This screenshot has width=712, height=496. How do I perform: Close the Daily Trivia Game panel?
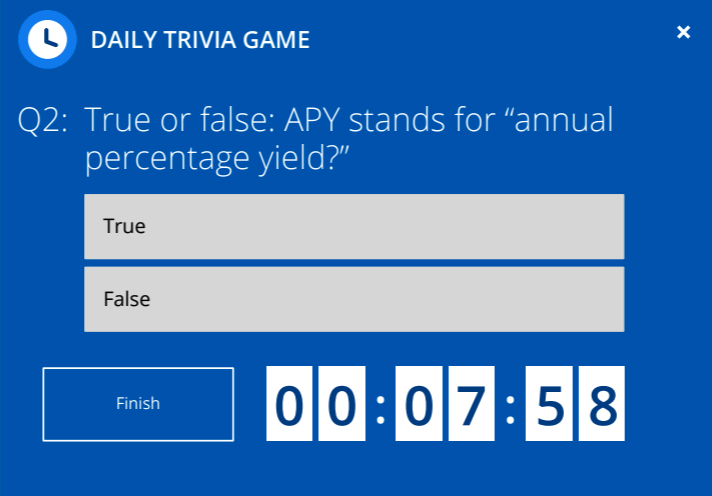click(x=683, y=32)
